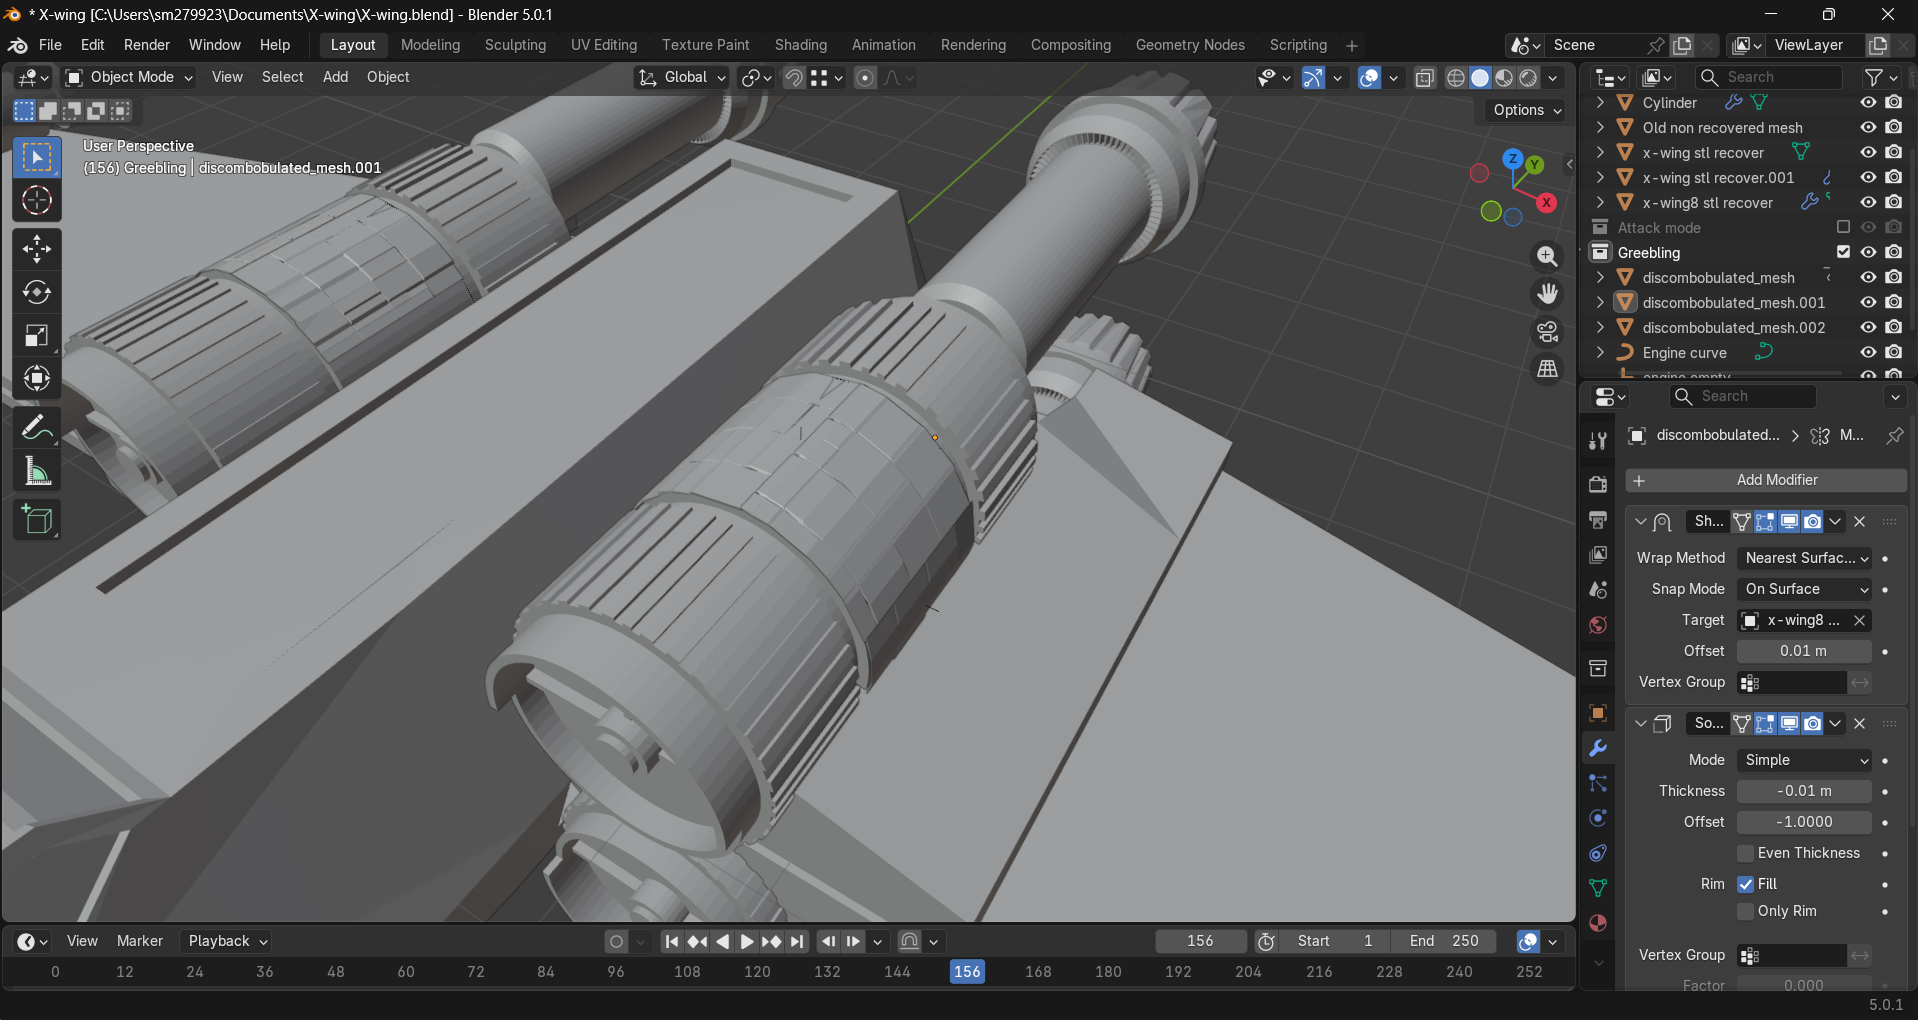Switch perspective/orthographic grid icon

[x=1547, y=369]
